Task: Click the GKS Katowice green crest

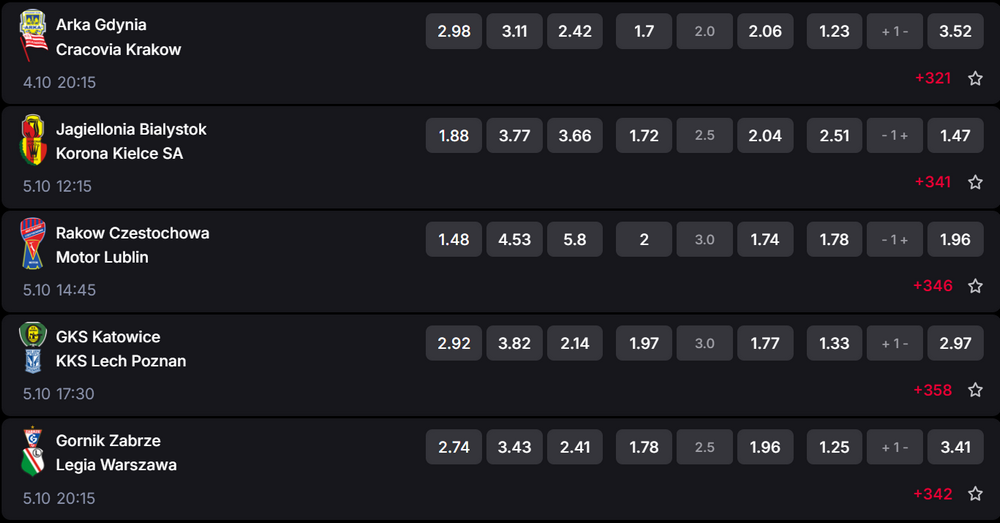Action: click(33, 336)
